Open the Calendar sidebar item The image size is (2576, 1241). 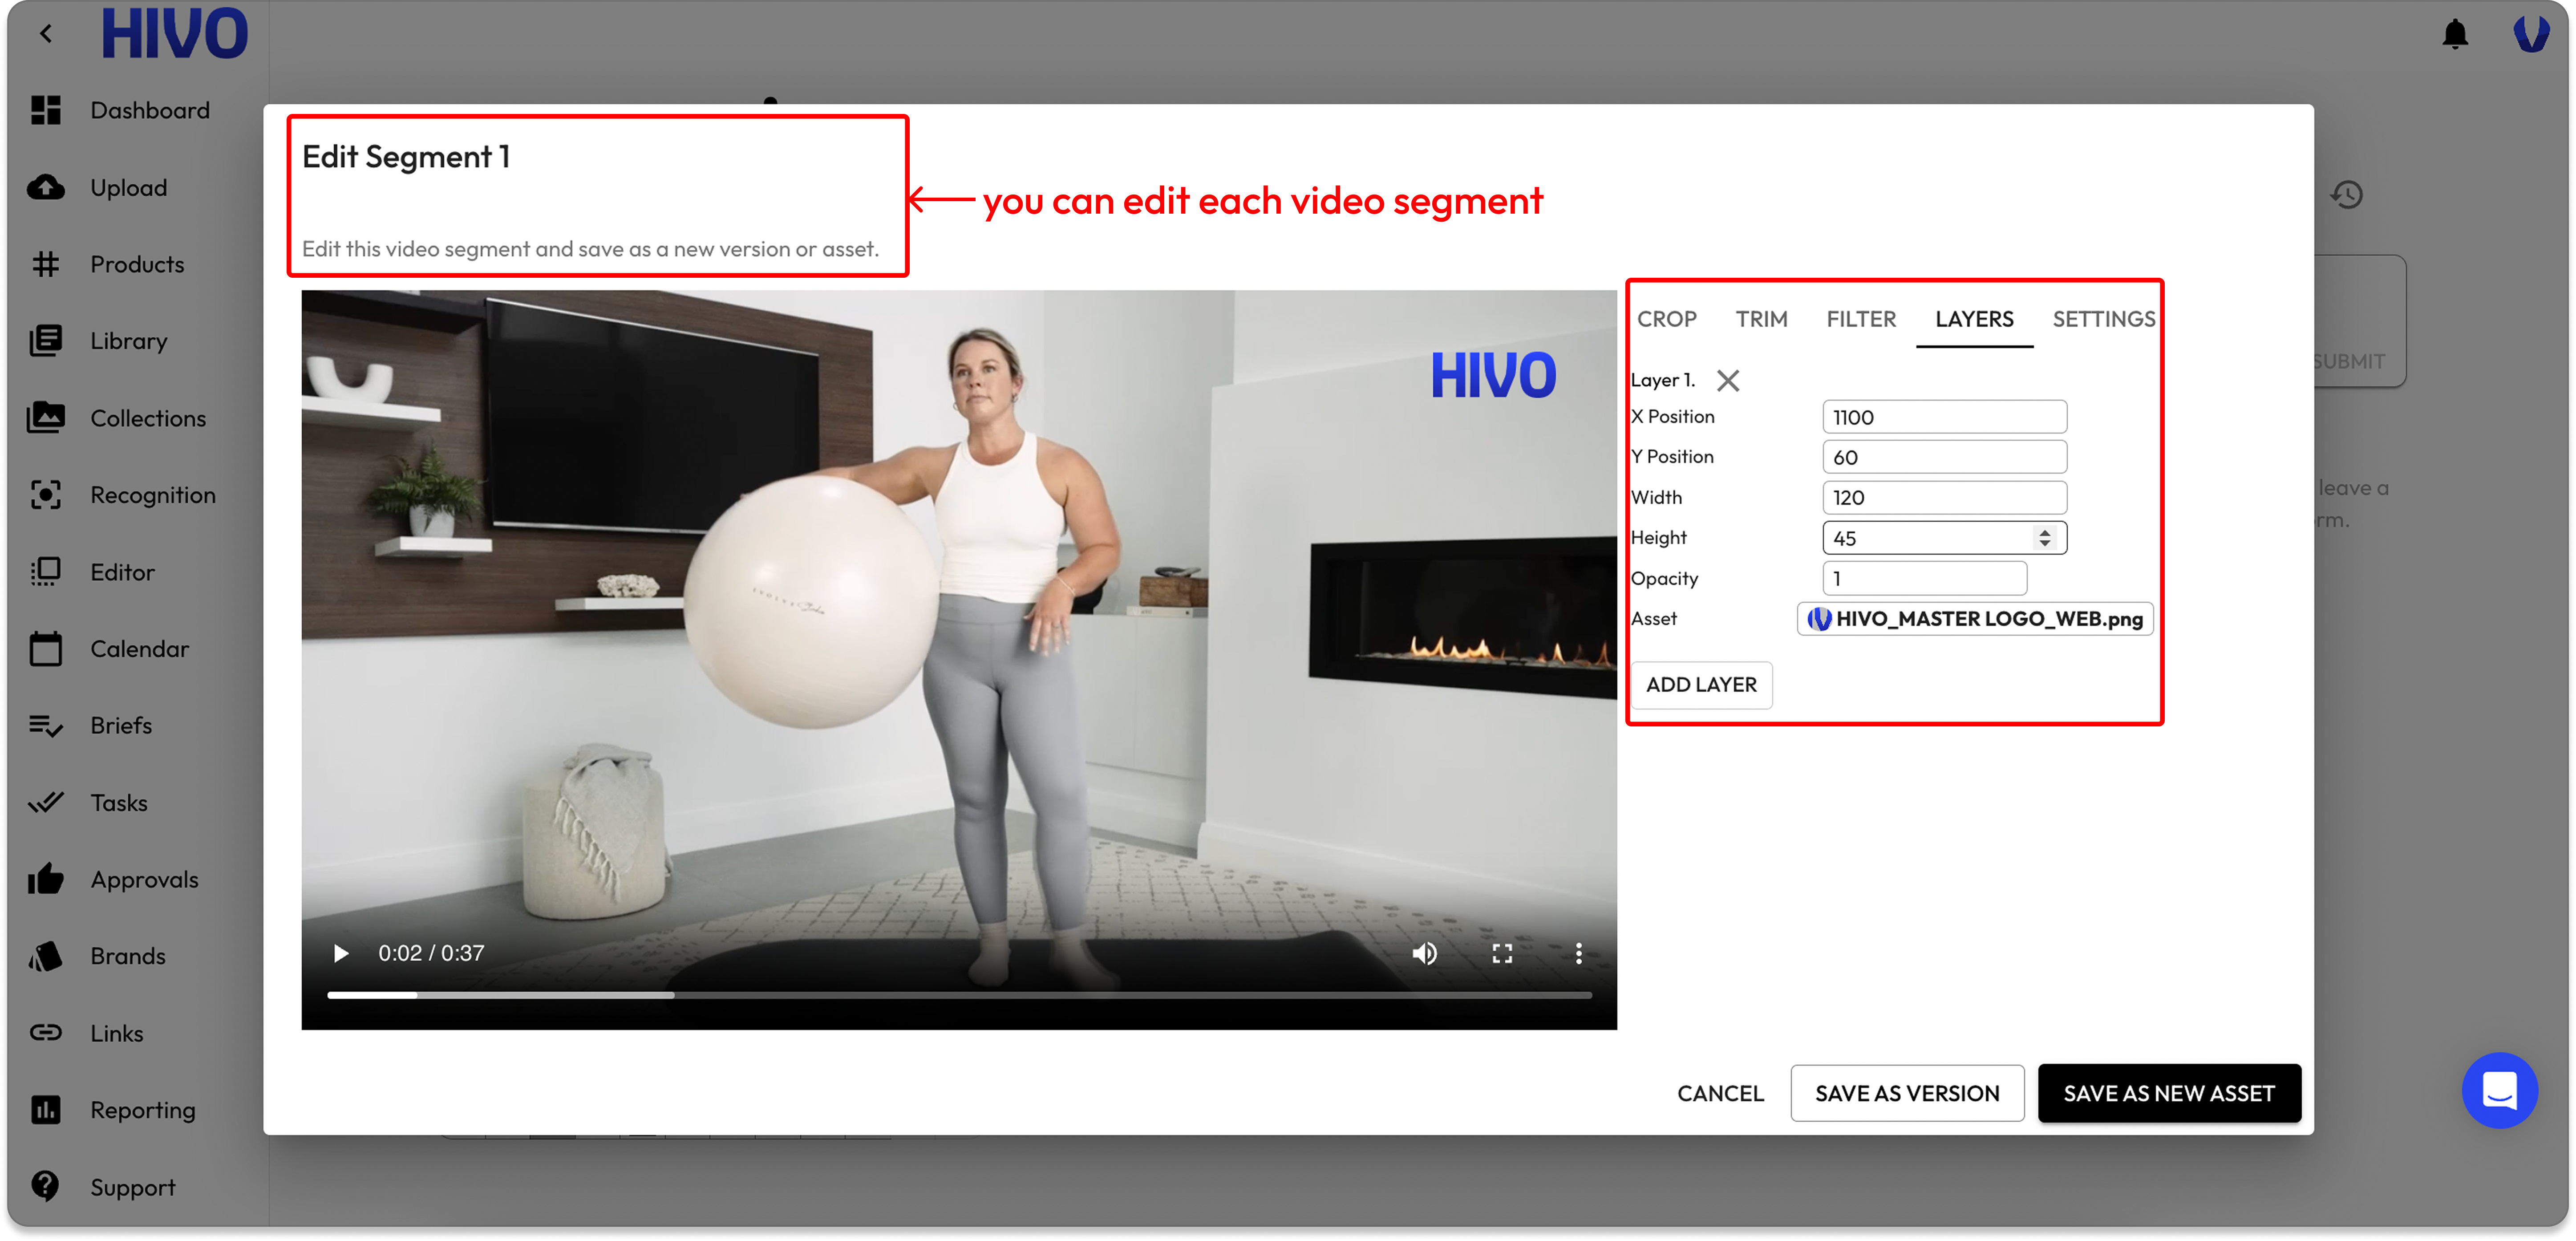click(139, 649)
